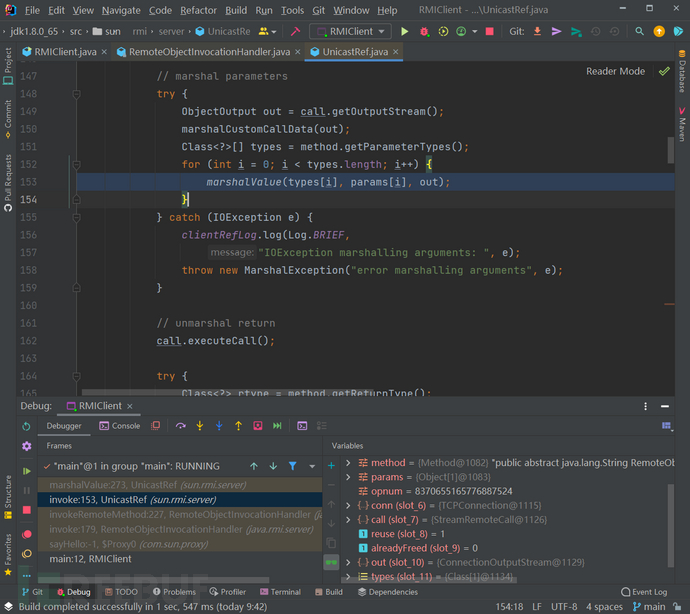Click the main git branch widget
This screenshot has width=690, height=614.
click(x=649, y=607)
